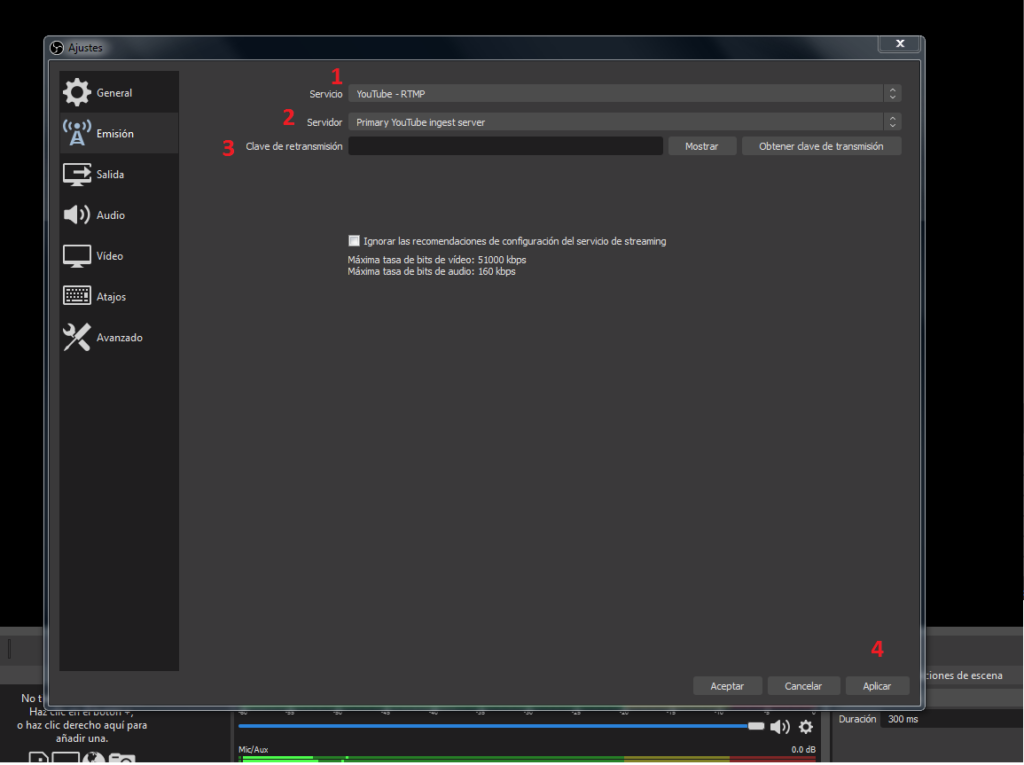
Task: Confirm settings with Aceptar
Action: [727, 686]
